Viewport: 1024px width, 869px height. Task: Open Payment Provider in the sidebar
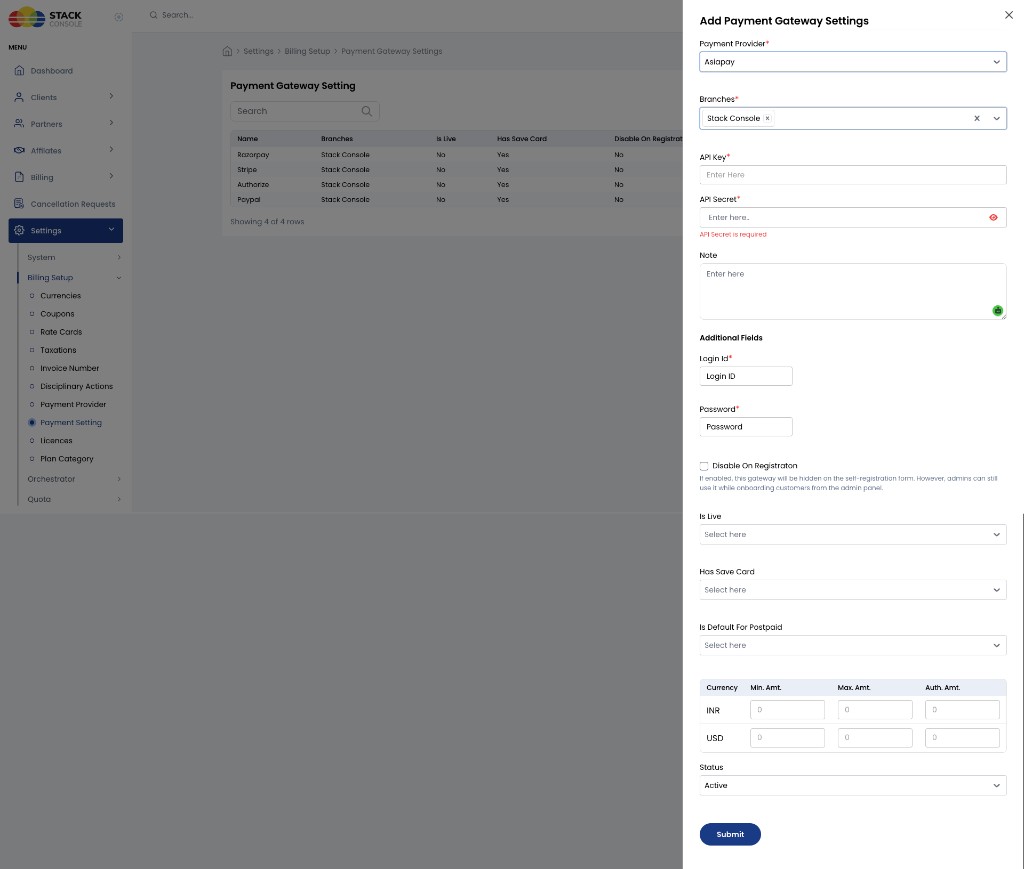pos(73,405)
